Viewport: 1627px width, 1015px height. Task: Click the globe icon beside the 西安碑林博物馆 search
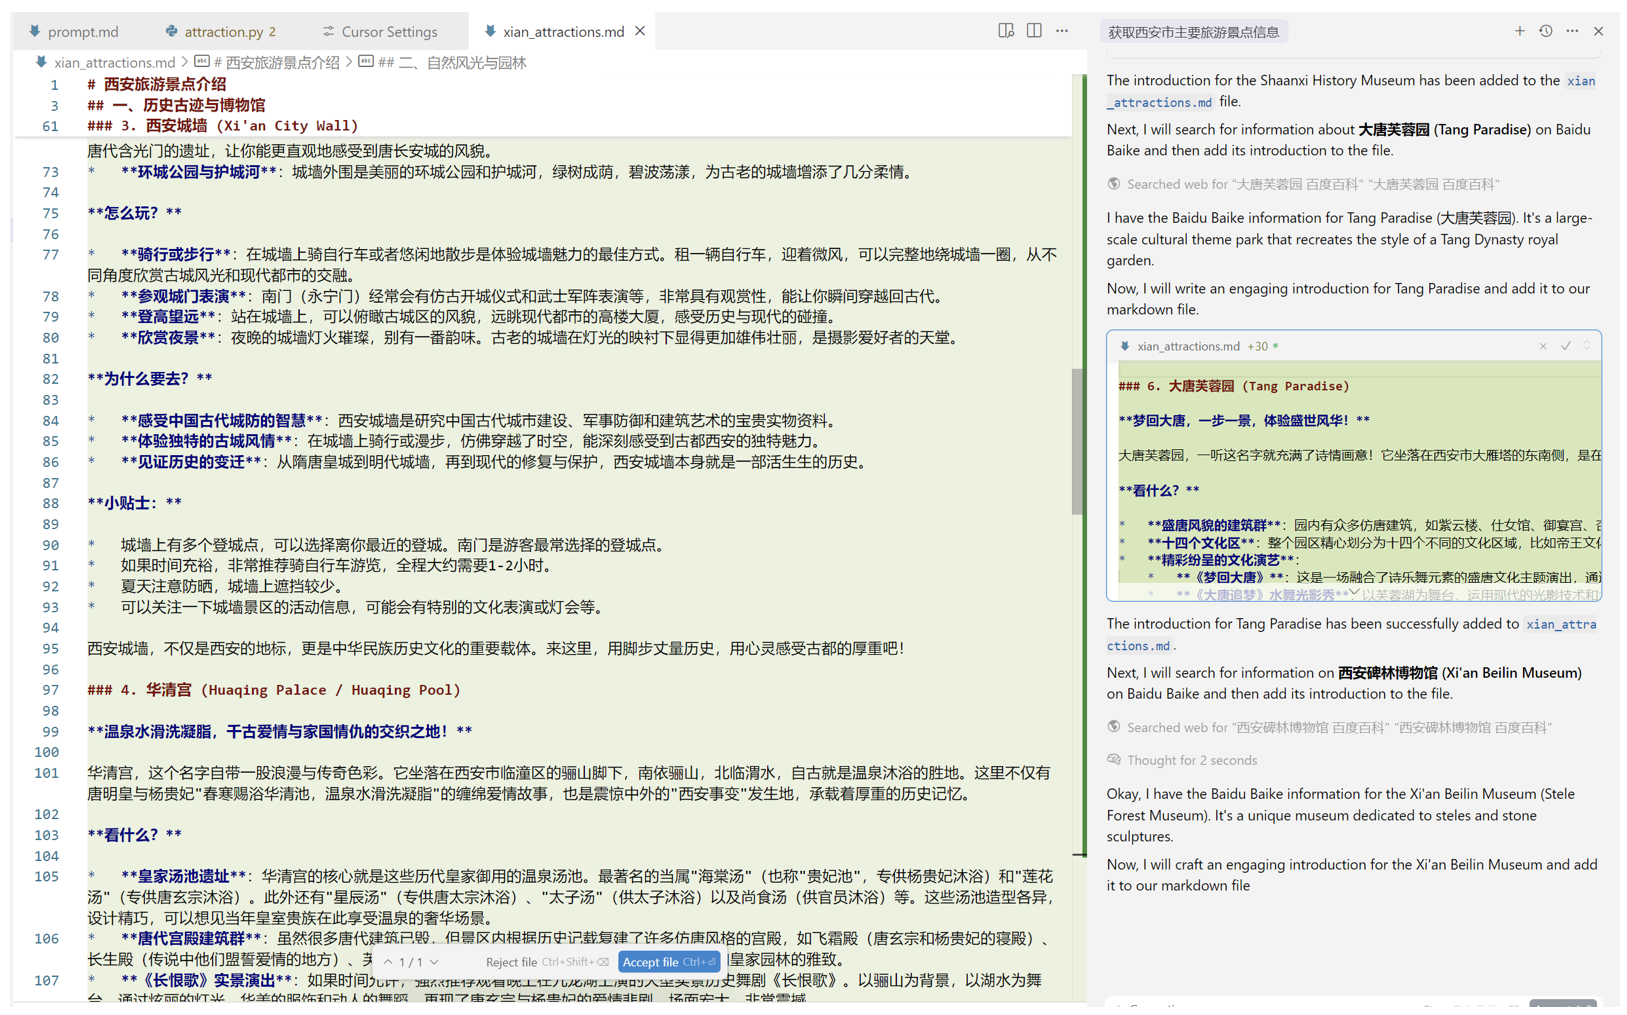coord(1114,727)
